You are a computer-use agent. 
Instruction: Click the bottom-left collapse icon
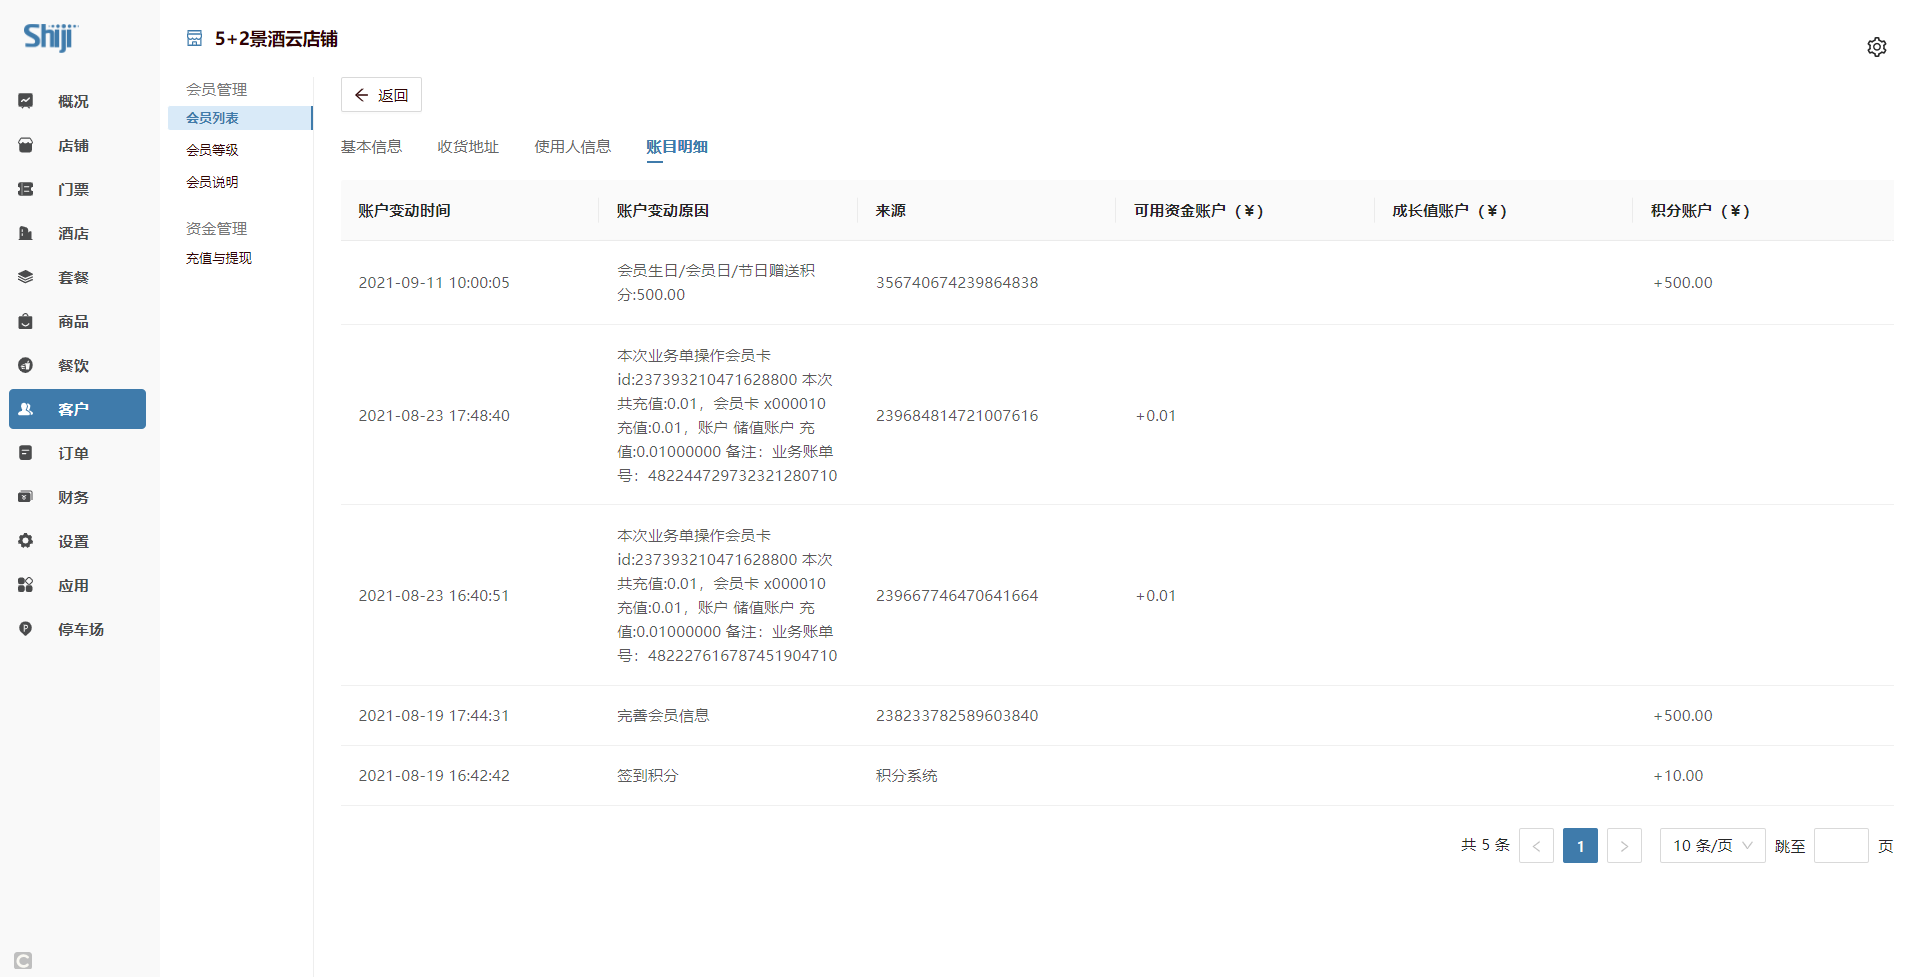[24, 960]
